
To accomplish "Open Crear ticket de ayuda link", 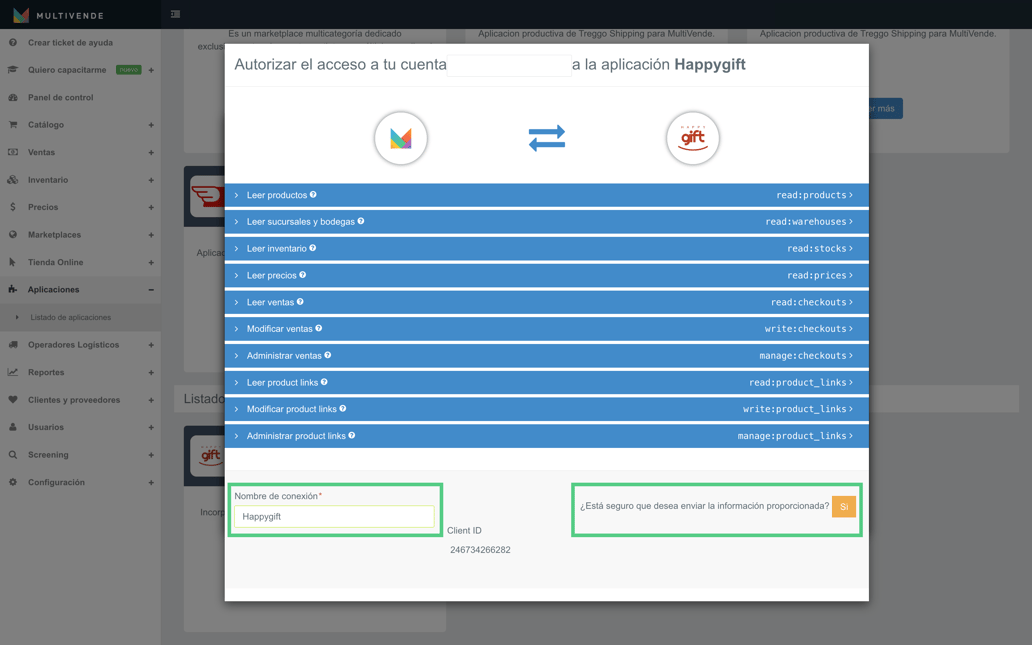I will (x=70, y=42).
